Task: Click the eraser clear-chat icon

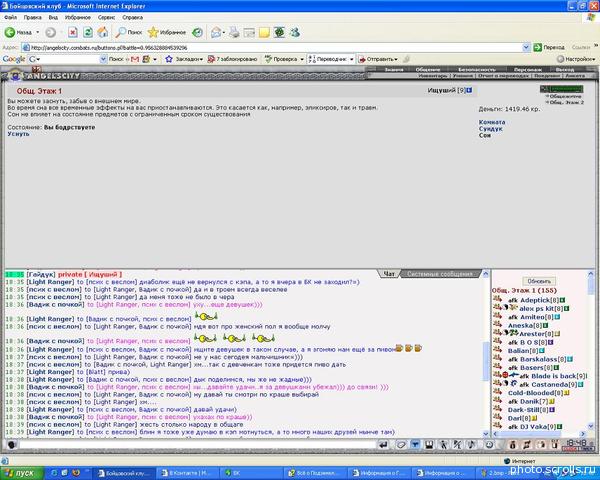Action: coord(401,444)
